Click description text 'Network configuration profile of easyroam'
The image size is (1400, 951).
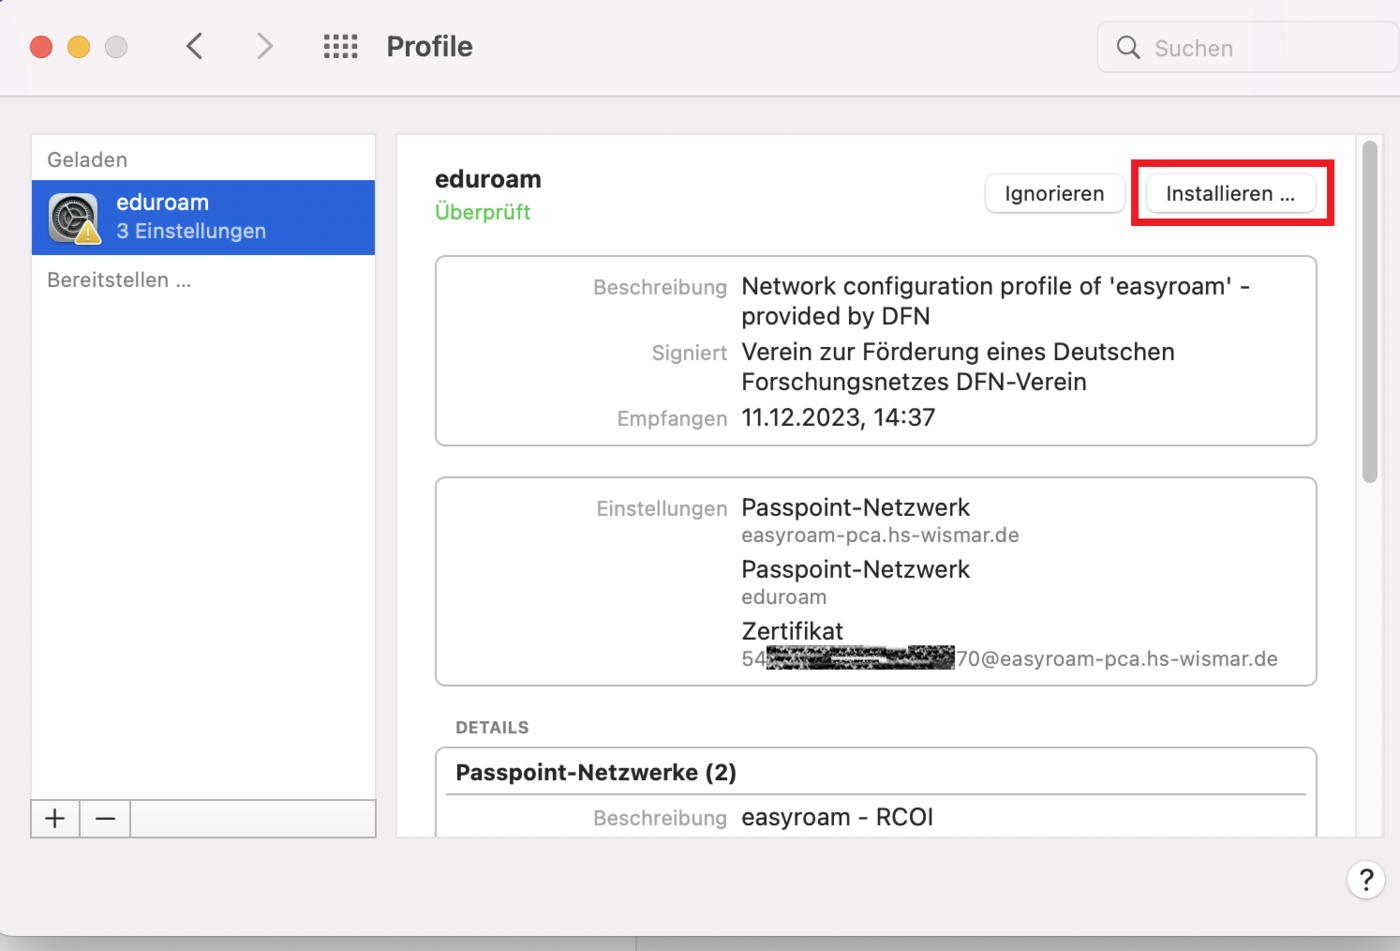[x=995, y=301]
